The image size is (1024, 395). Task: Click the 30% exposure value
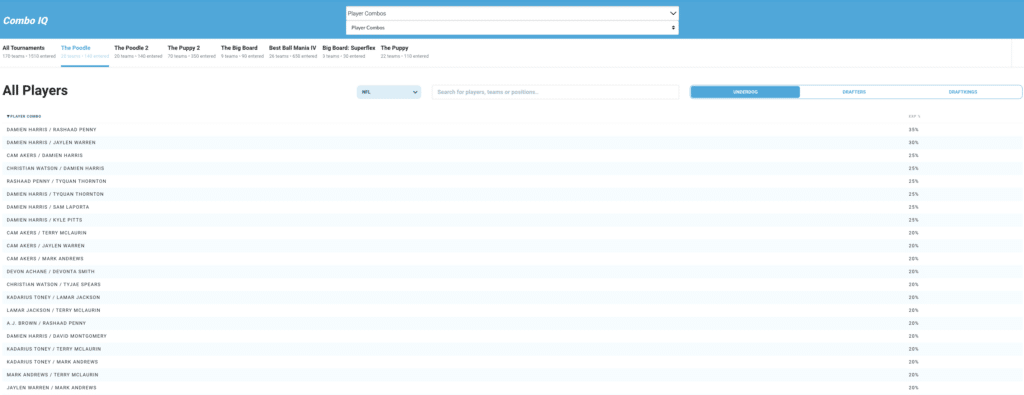[913, 142]
